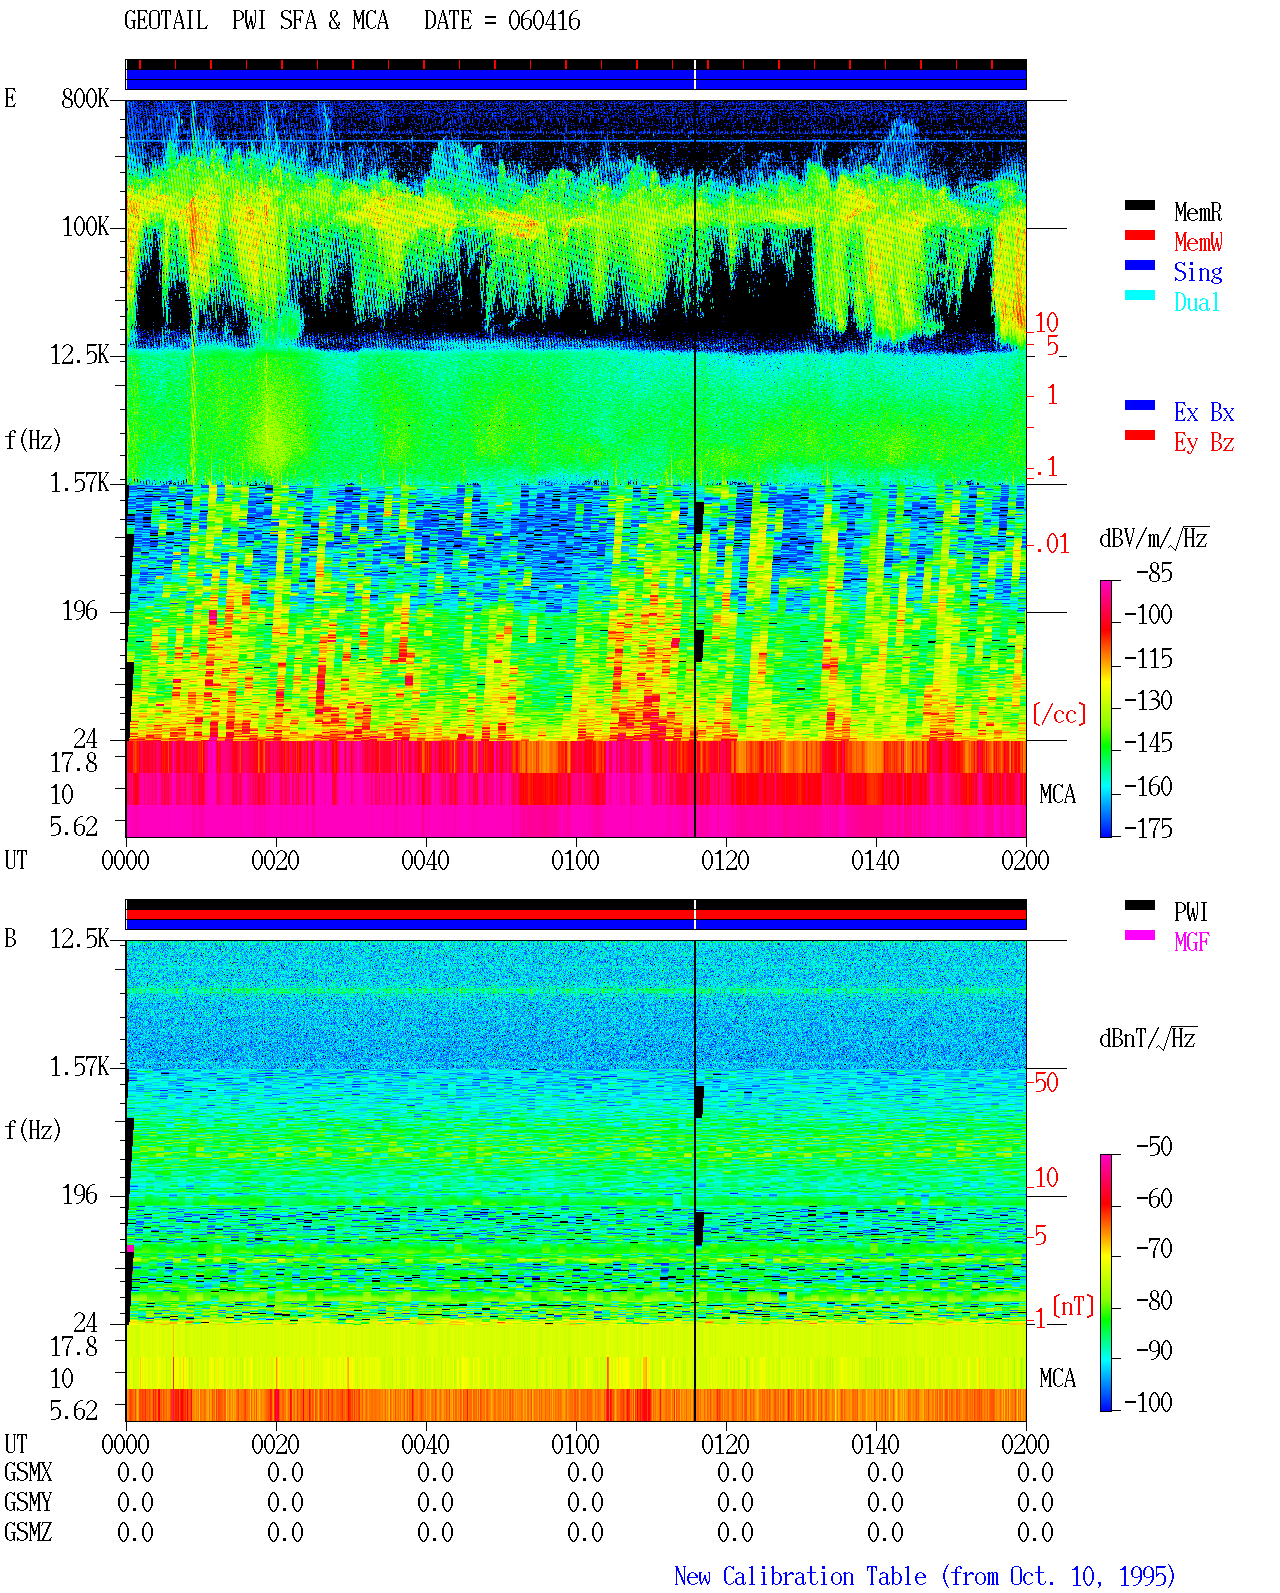Click the 'New Calibration Table' footer note
Image resolution: width=1280 pixels, height=1593 pixels.
tap(925, 1577)
